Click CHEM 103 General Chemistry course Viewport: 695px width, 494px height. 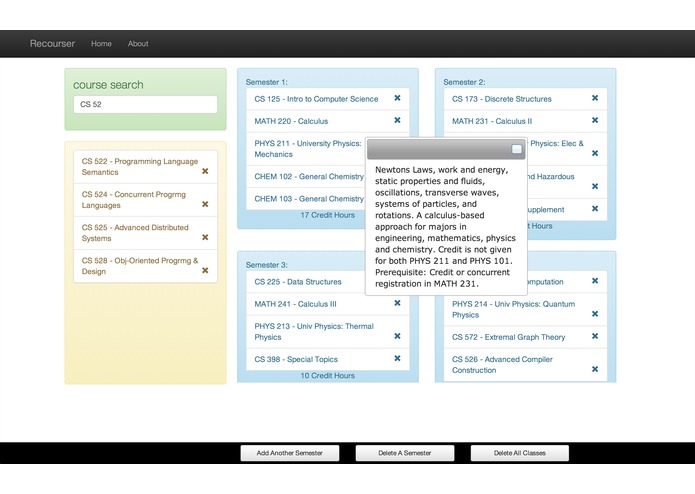tap(309, 199)
